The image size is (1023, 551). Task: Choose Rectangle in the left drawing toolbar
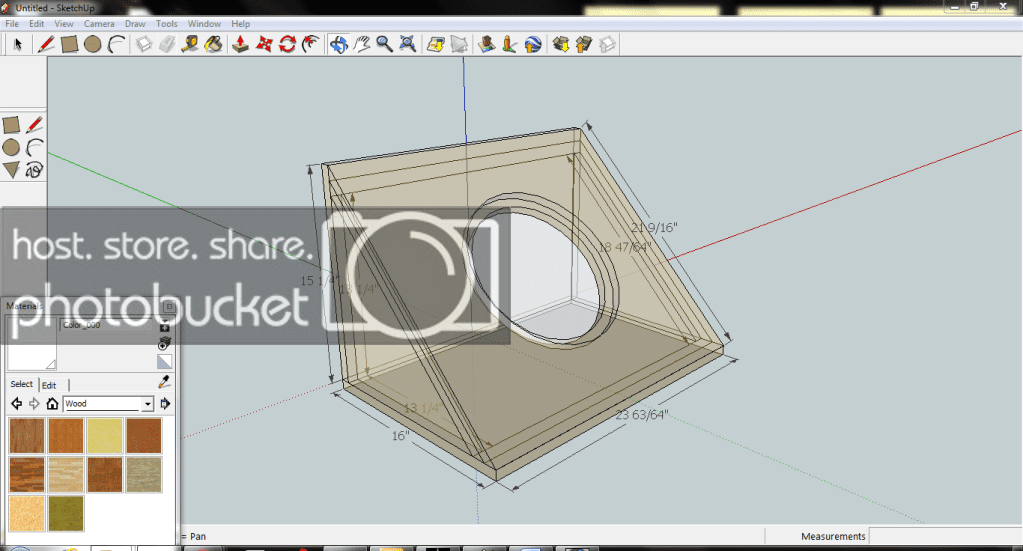click(x=11, y=125)
